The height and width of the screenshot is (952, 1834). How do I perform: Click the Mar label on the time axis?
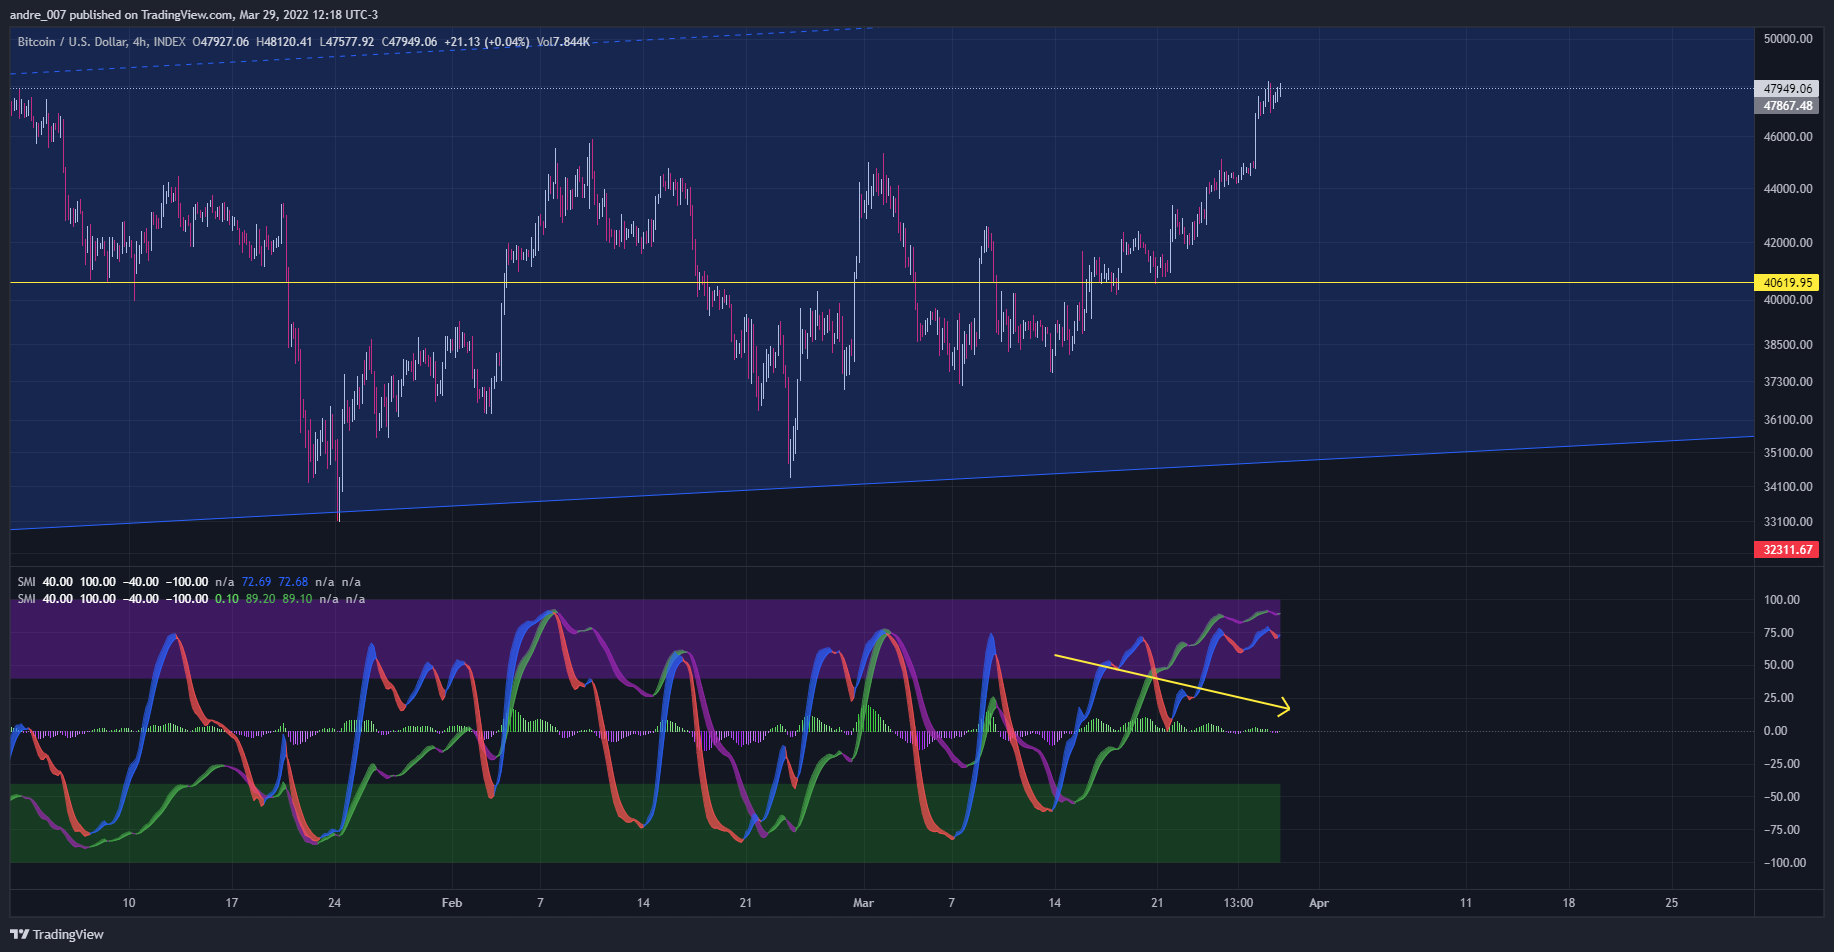[863, 903]
